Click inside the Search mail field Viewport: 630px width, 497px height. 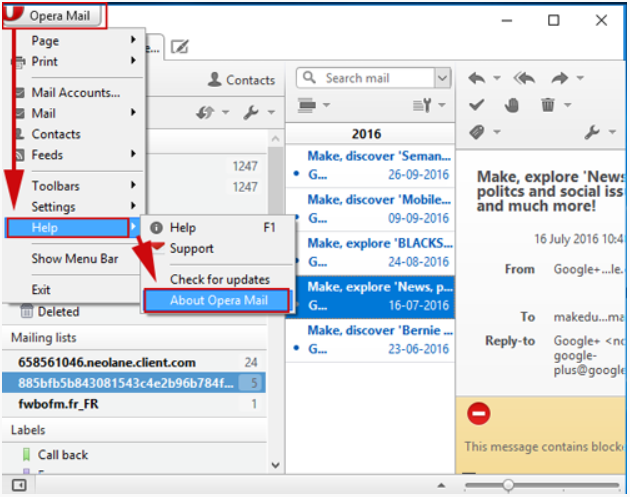click(365, 78)
